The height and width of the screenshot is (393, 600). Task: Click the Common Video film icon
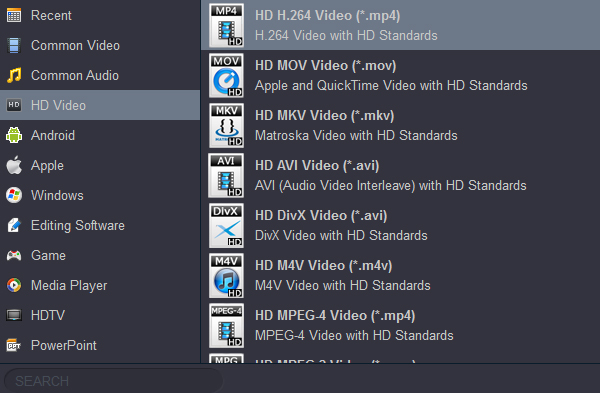tap(14, 46)
